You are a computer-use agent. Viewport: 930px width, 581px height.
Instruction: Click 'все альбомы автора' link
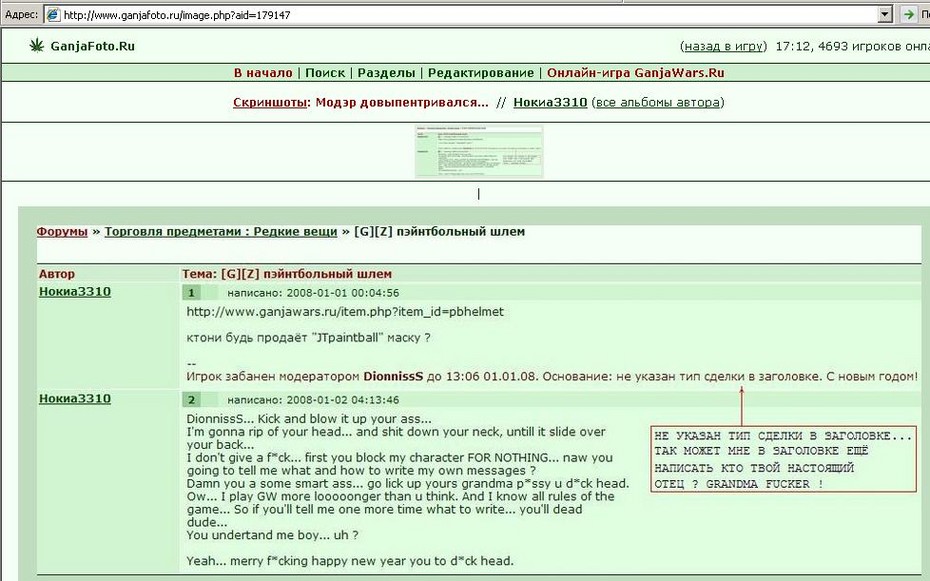[657, 102]
